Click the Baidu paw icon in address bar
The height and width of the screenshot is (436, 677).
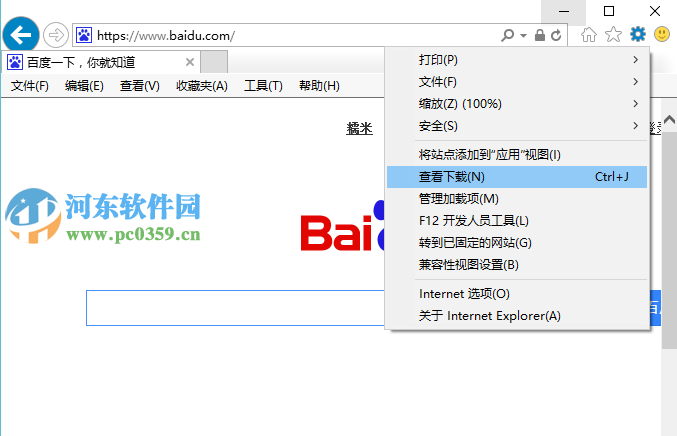pyautogui.click(x=84, y=35)
